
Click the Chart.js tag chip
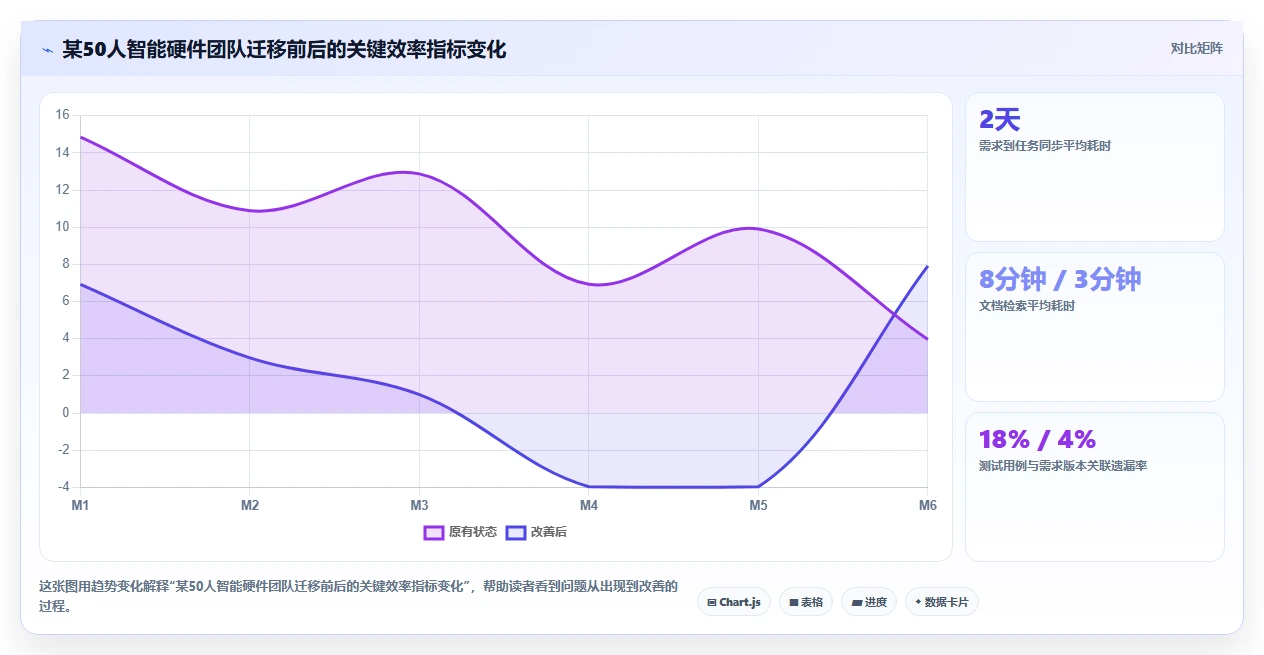point(733,602)
